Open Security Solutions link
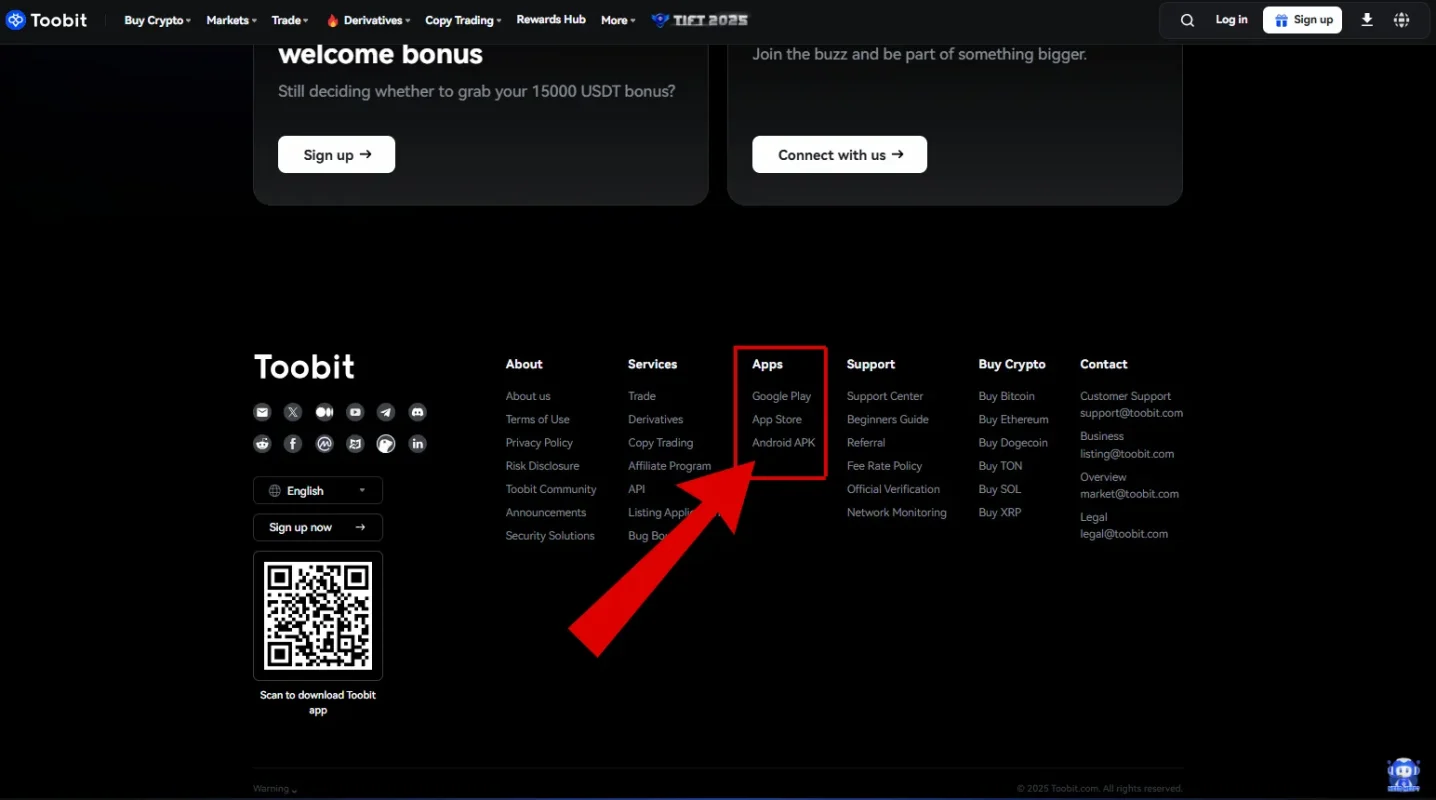The width and height of the screenshot is (1436, 800). 550,536
